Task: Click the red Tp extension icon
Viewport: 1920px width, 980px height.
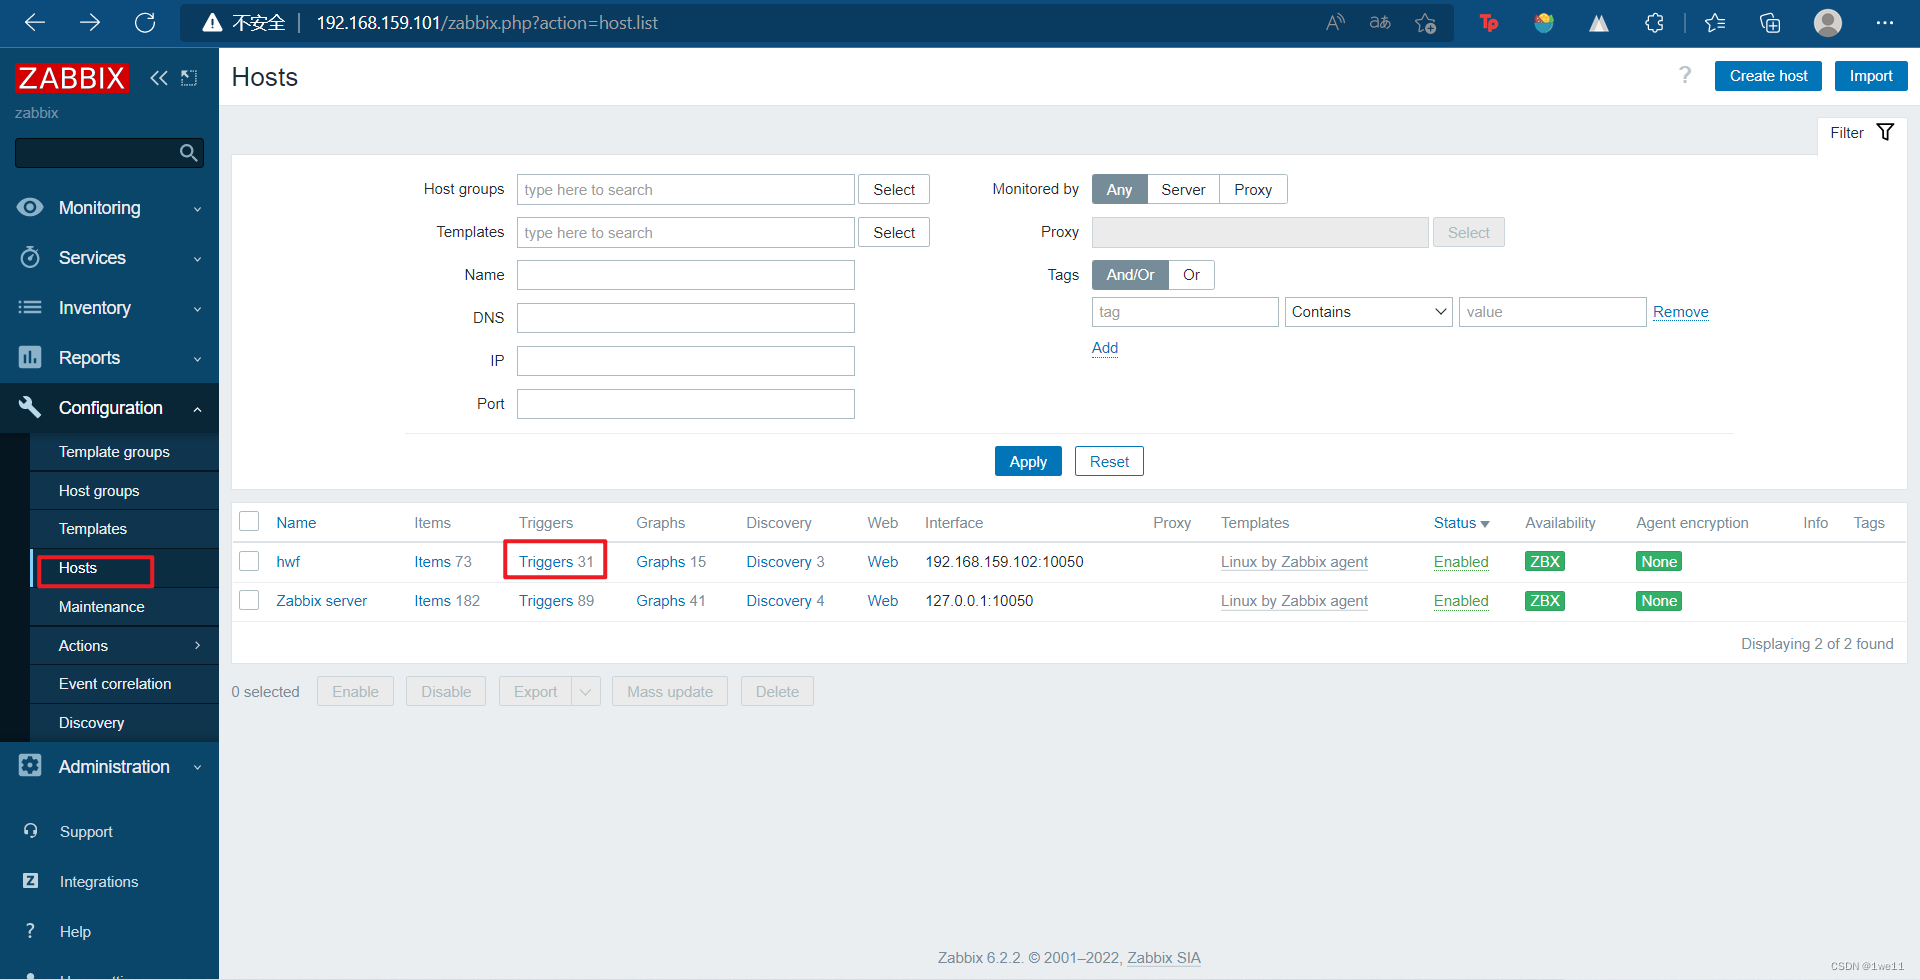Action: pos(1489,23)
